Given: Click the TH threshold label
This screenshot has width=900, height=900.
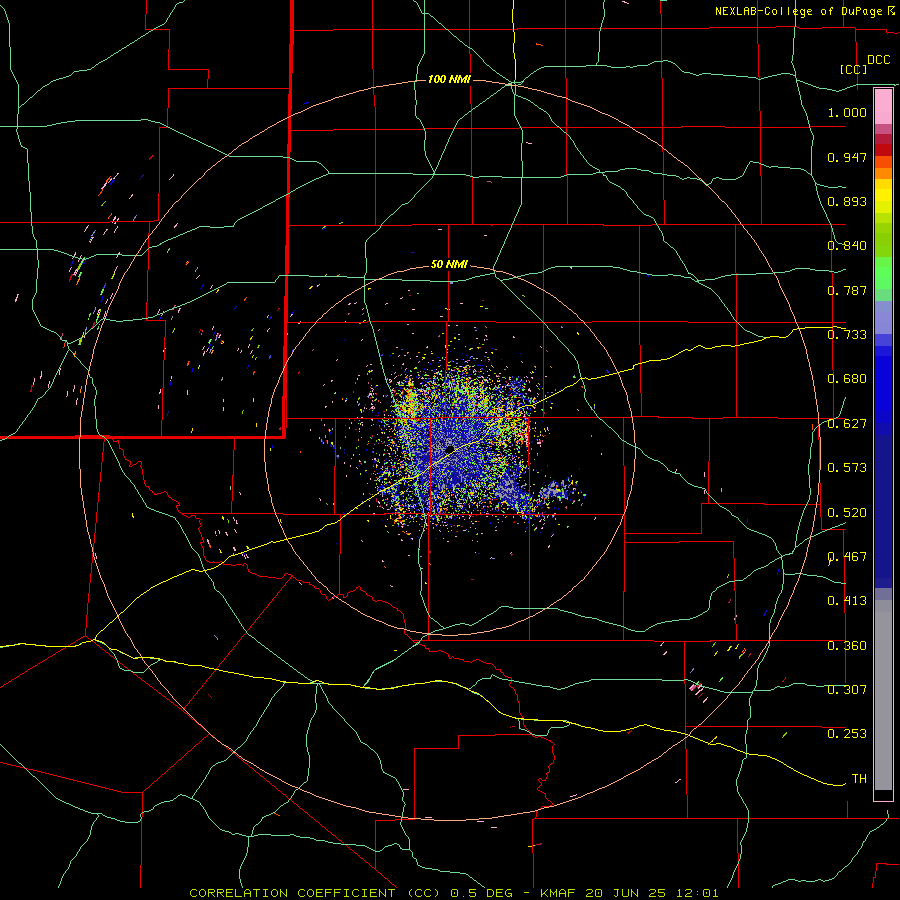Looking at the screenshot, I should coord(859,779).
